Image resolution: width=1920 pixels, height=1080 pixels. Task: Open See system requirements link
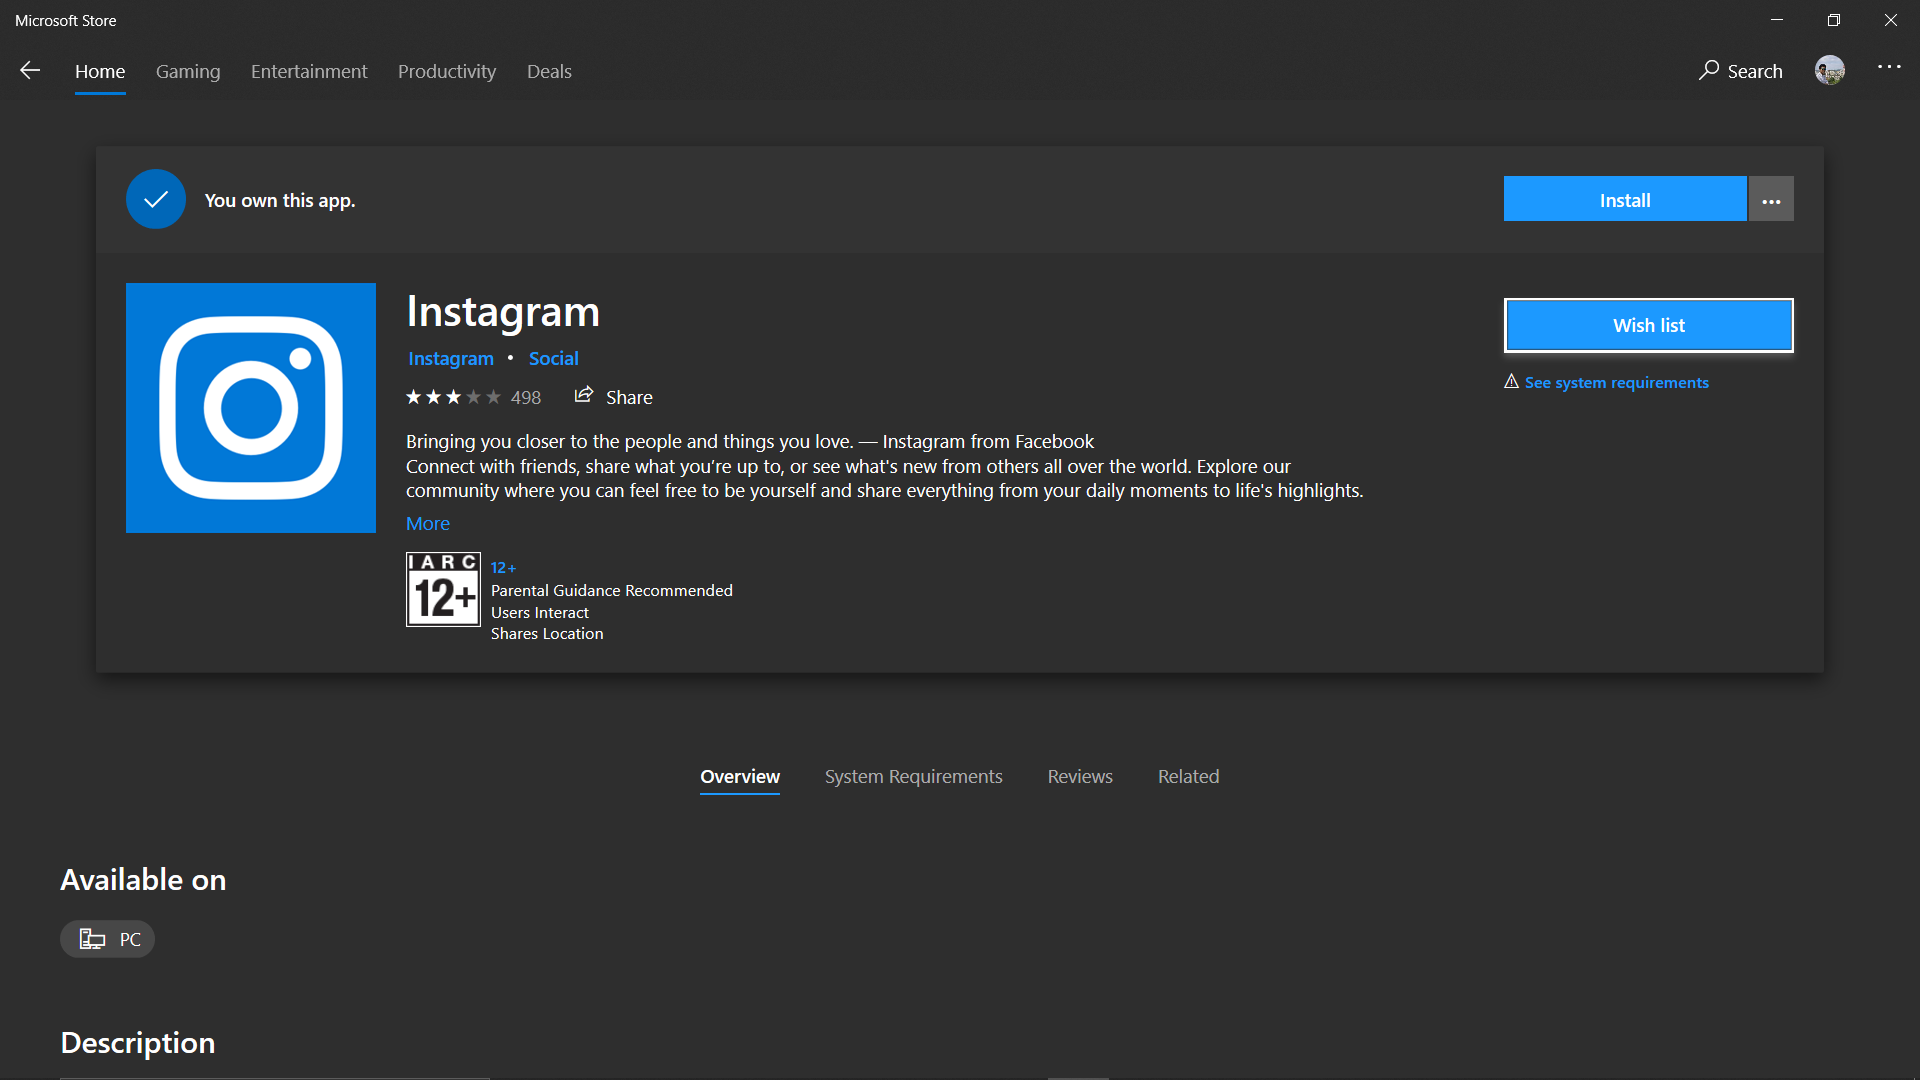(x=1616, y=383)
